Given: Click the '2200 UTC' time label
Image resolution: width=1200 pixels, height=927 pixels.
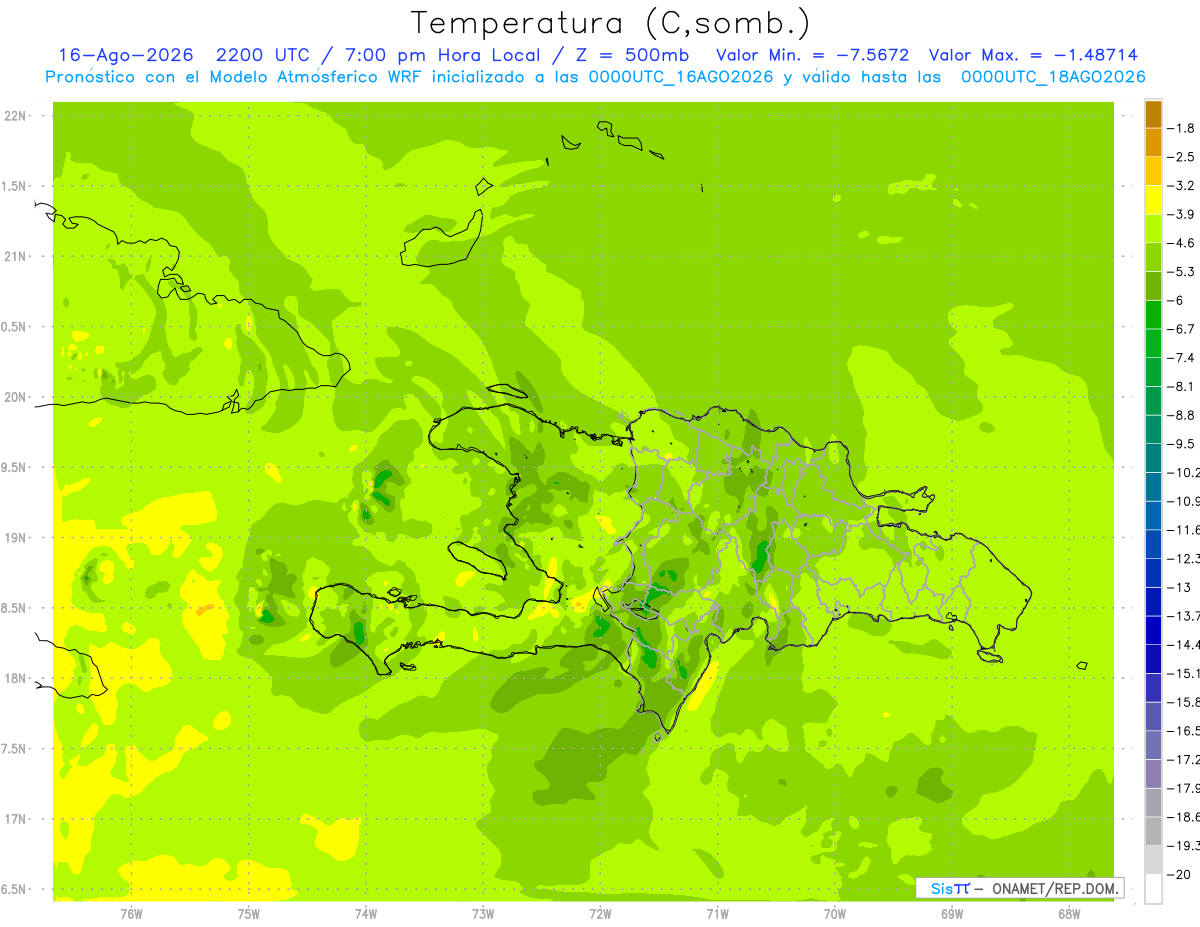Looking at the screenshot, I should tap(265, 55).
